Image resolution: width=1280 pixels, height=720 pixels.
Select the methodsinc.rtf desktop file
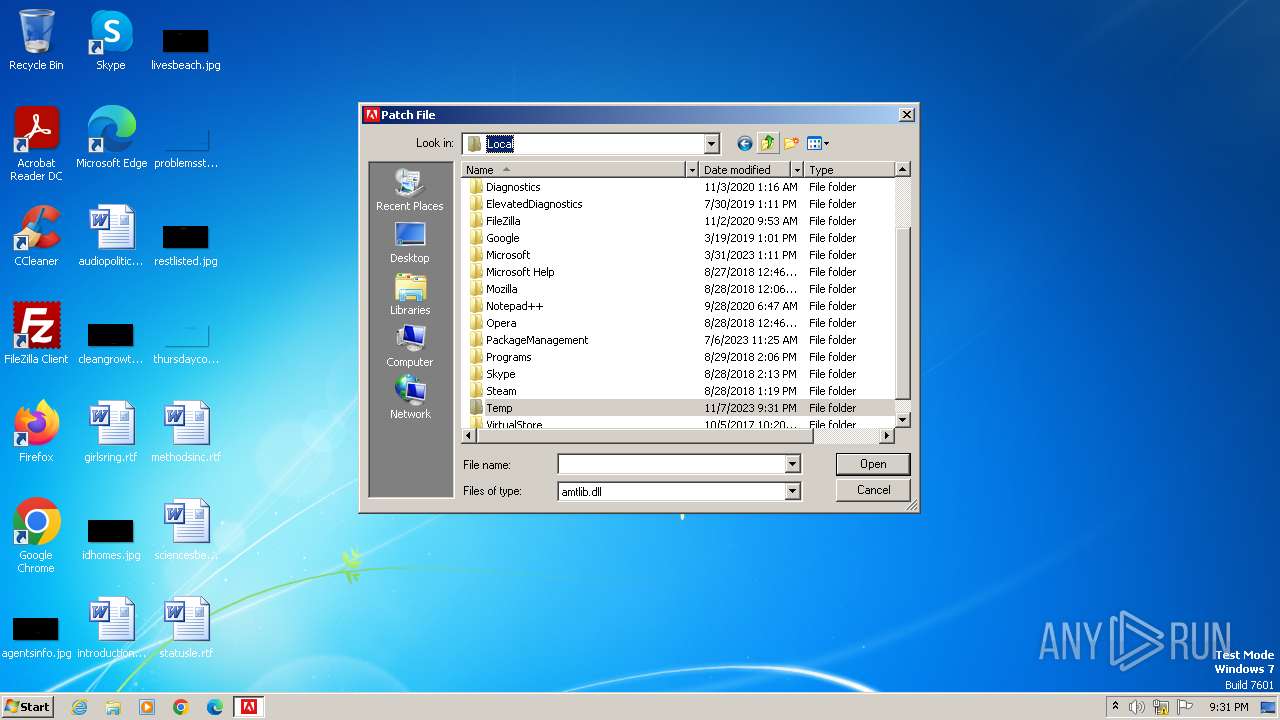tap(185, 433)
